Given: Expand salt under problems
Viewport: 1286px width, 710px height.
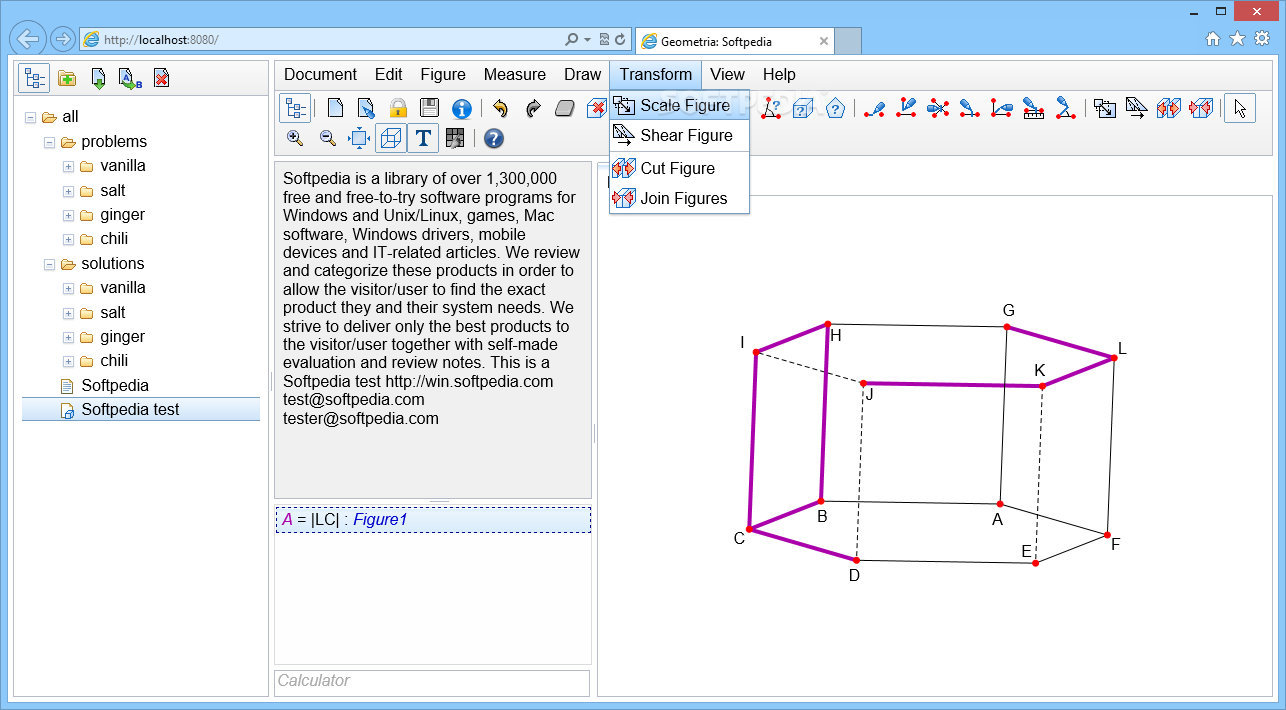Looking at the screenshot, I should coord(68,191).
